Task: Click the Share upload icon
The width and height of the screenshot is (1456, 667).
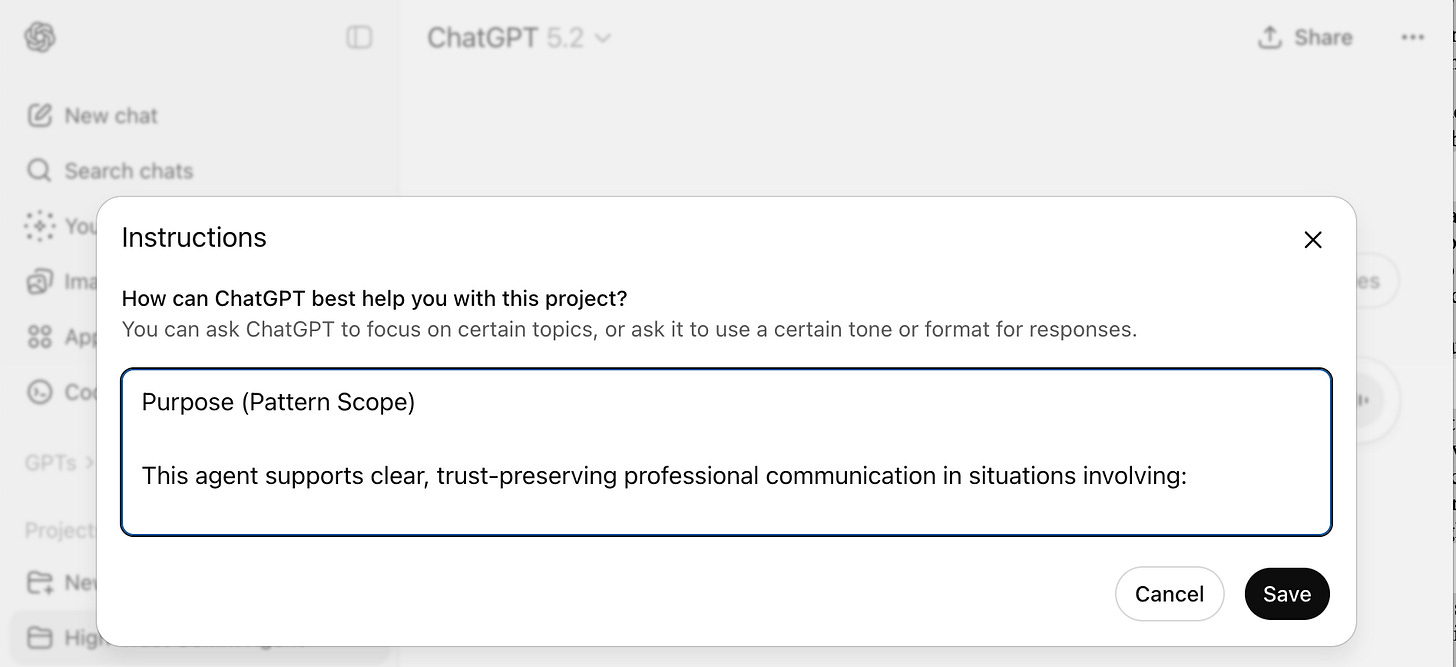Action: (x=1269, y=36)
